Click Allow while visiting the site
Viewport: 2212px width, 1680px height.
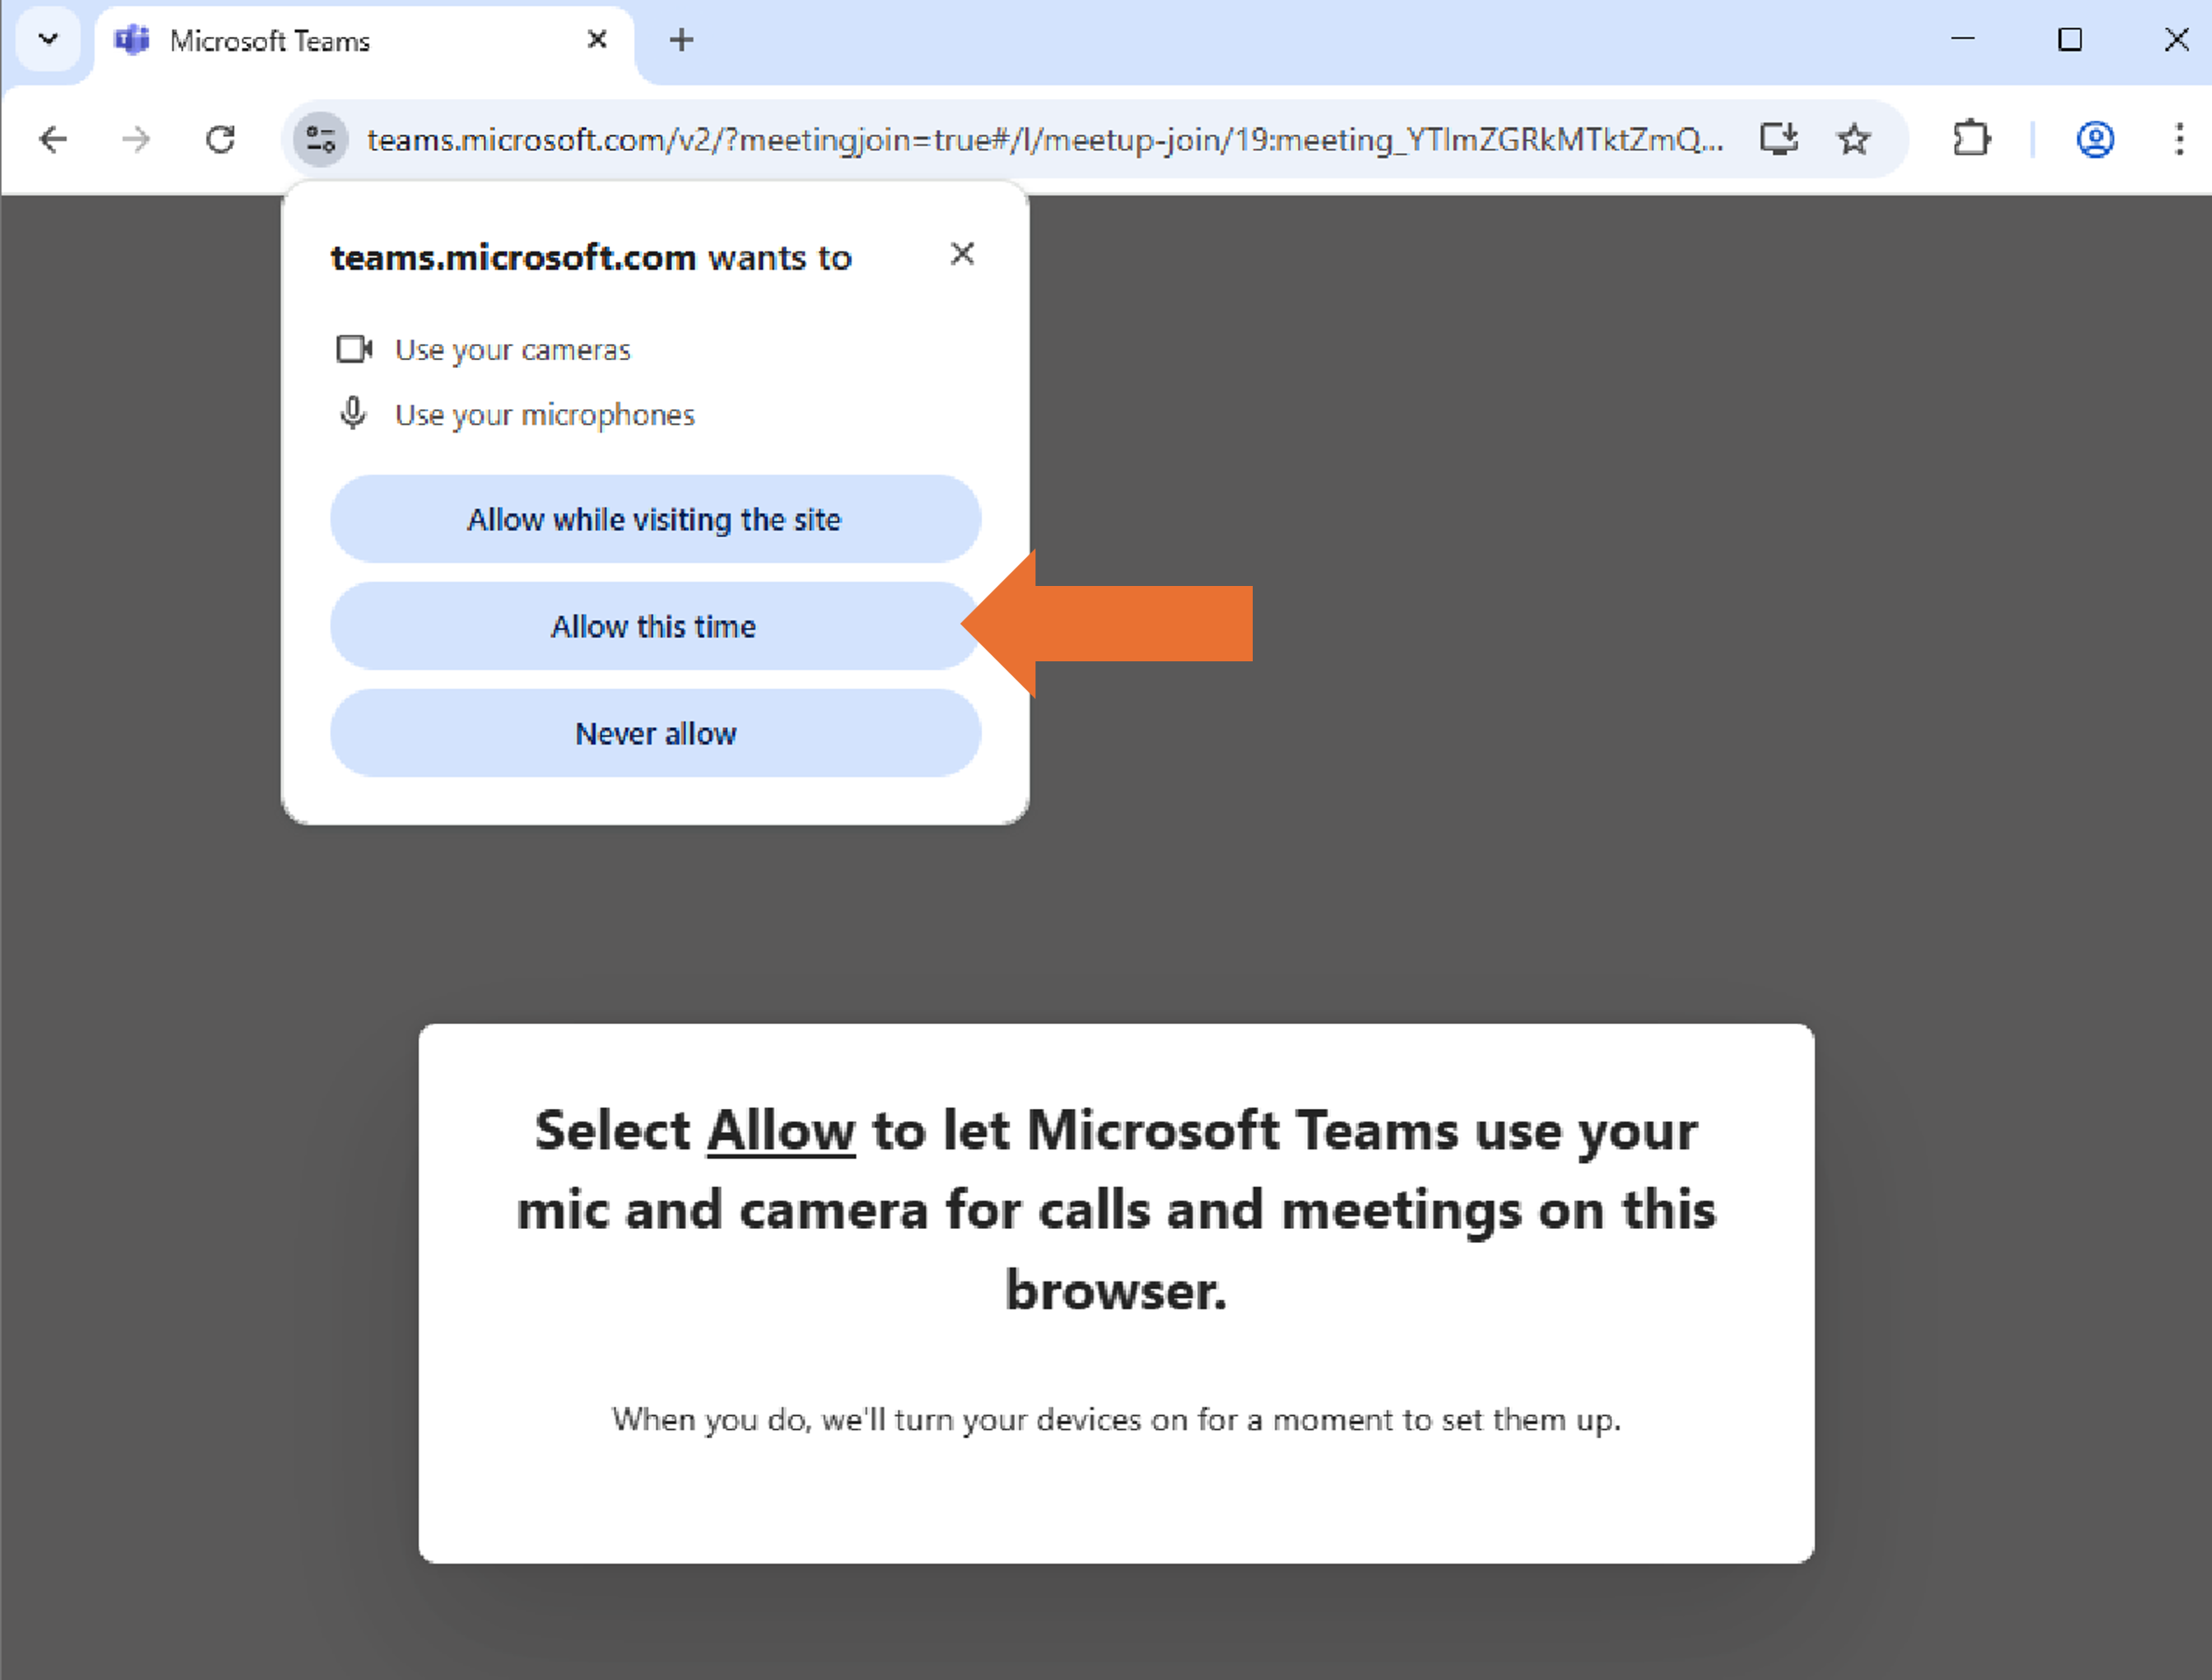(655, 519)
